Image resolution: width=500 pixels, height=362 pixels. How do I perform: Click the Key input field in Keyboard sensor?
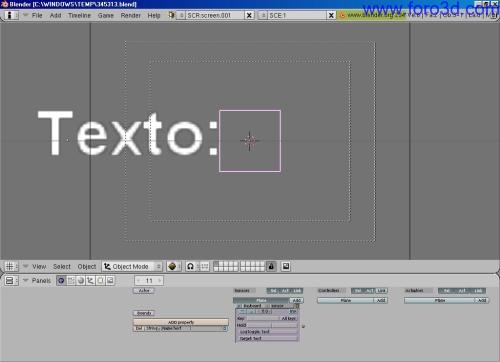click(x=263, y=319)
